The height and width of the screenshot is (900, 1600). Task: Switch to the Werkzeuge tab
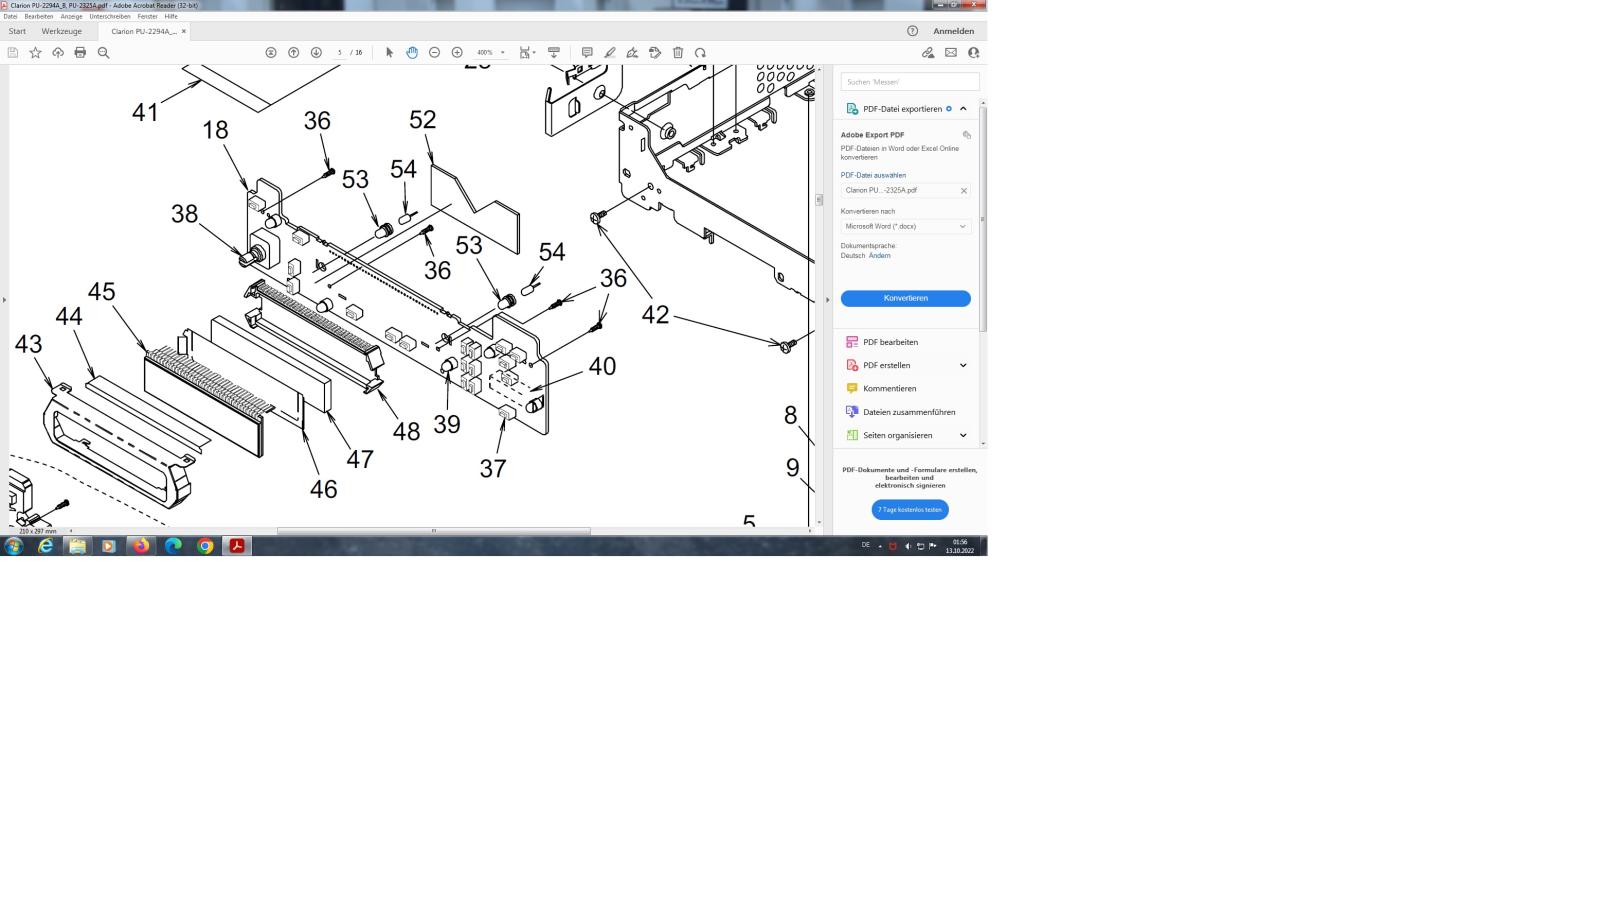pyautogui.click(x=62, y=31)
